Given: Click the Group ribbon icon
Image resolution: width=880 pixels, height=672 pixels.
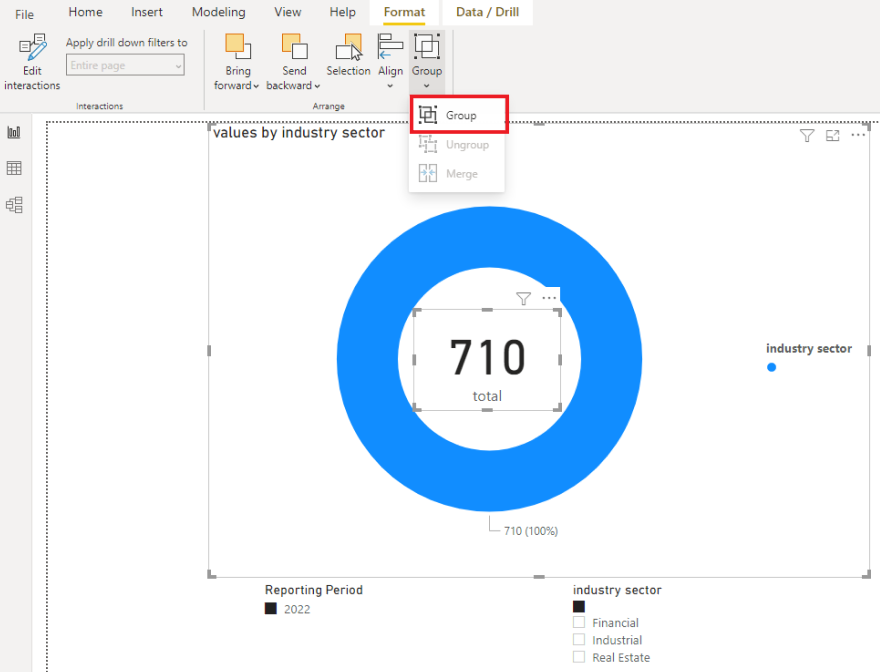Looking at the screenshot, I should click(427, 46).
